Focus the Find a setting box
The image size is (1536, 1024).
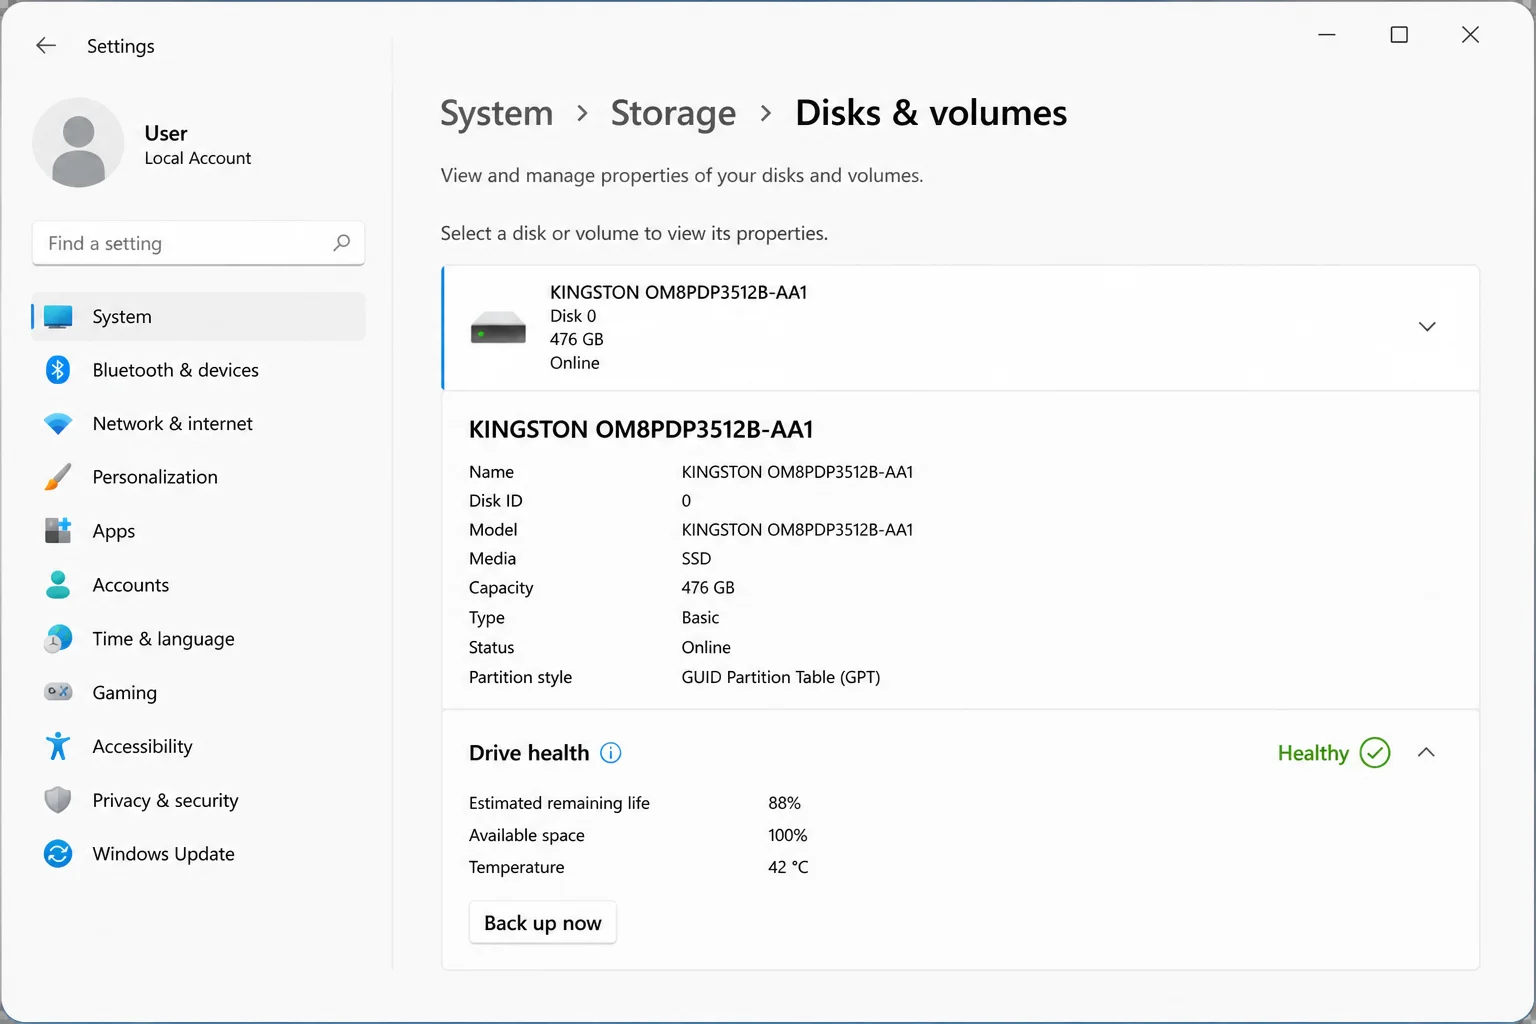click(x=199, y=243)
